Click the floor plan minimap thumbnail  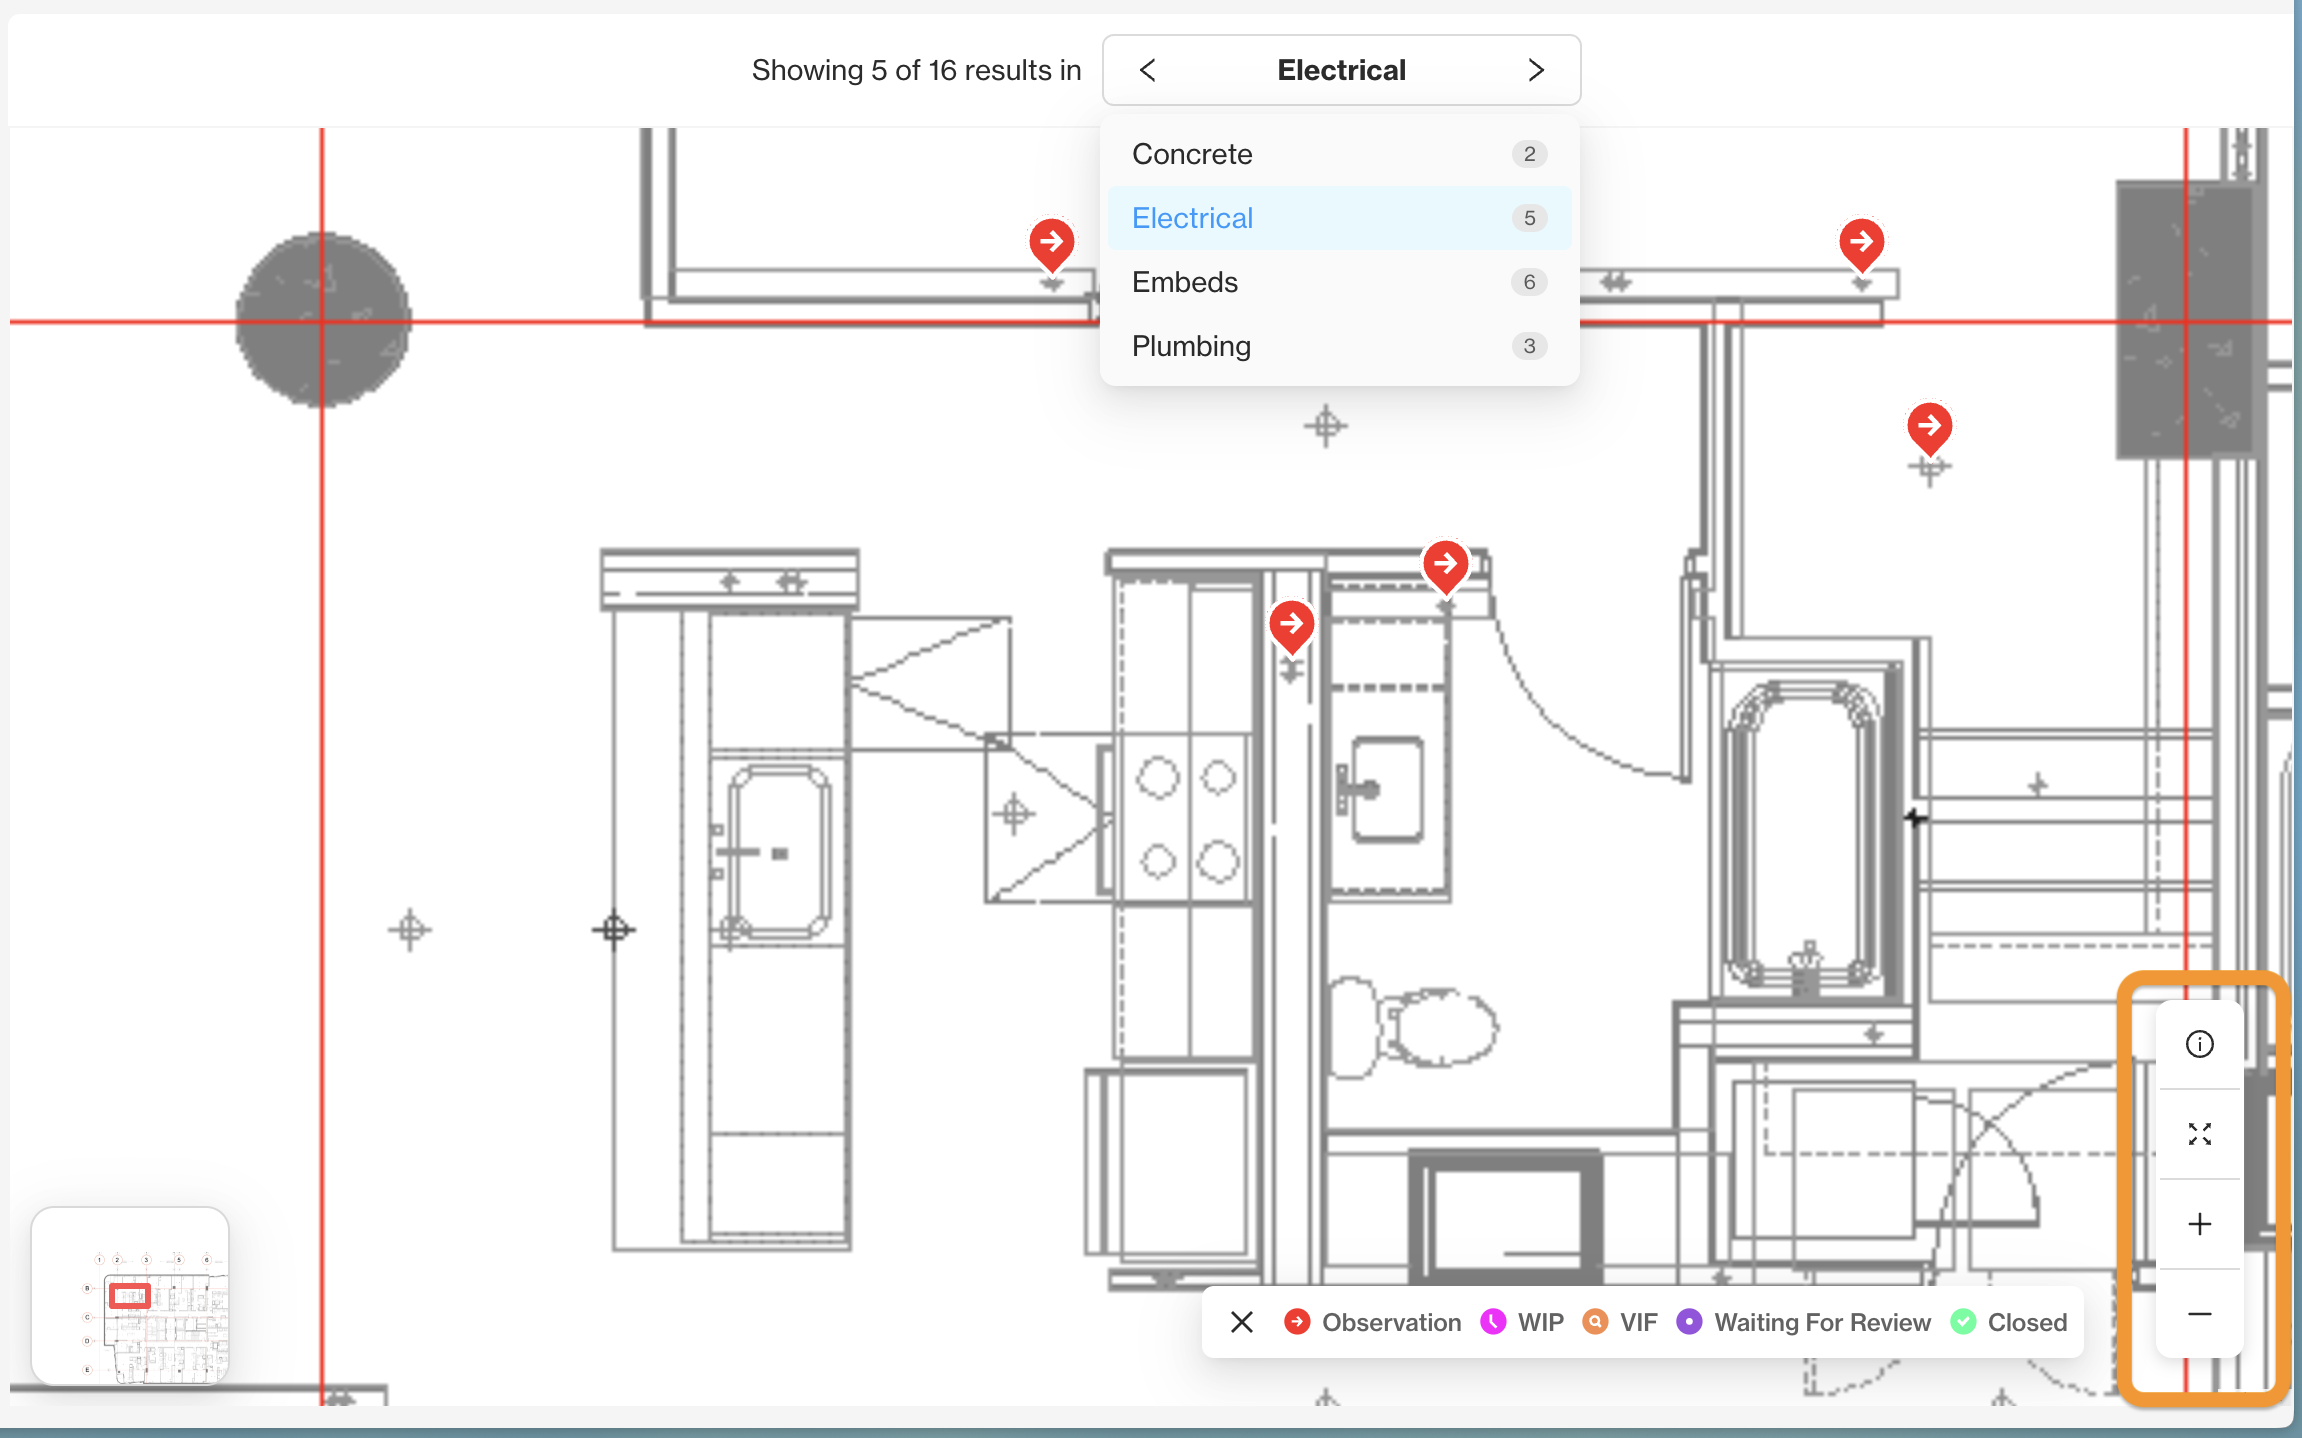130,1296
